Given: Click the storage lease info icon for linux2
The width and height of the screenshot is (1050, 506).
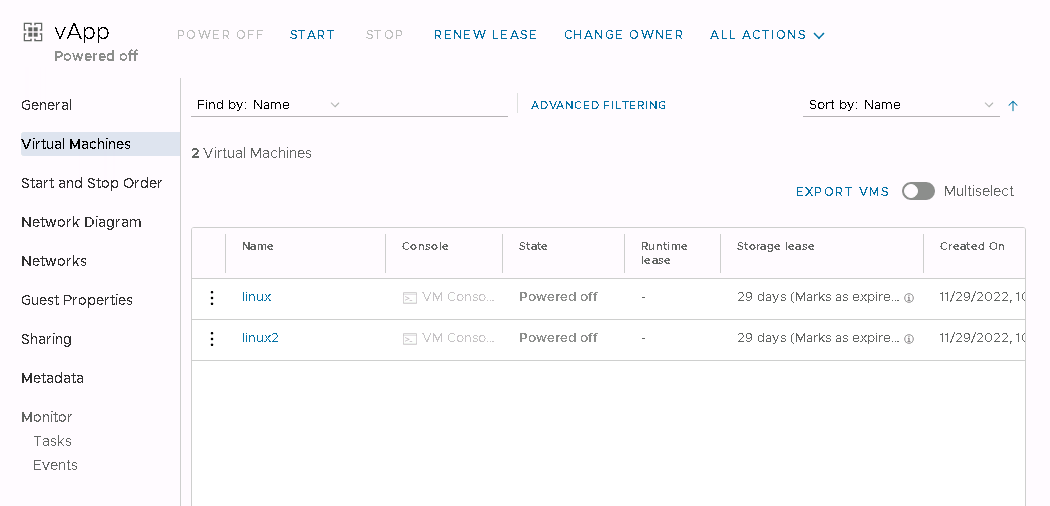Looking at the screenshot, I should click(x=909, y=339).
